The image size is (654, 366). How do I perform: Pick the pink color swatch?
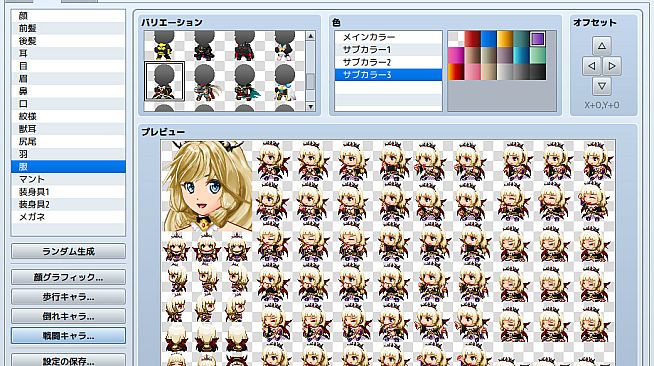click(x=472, y=72)
